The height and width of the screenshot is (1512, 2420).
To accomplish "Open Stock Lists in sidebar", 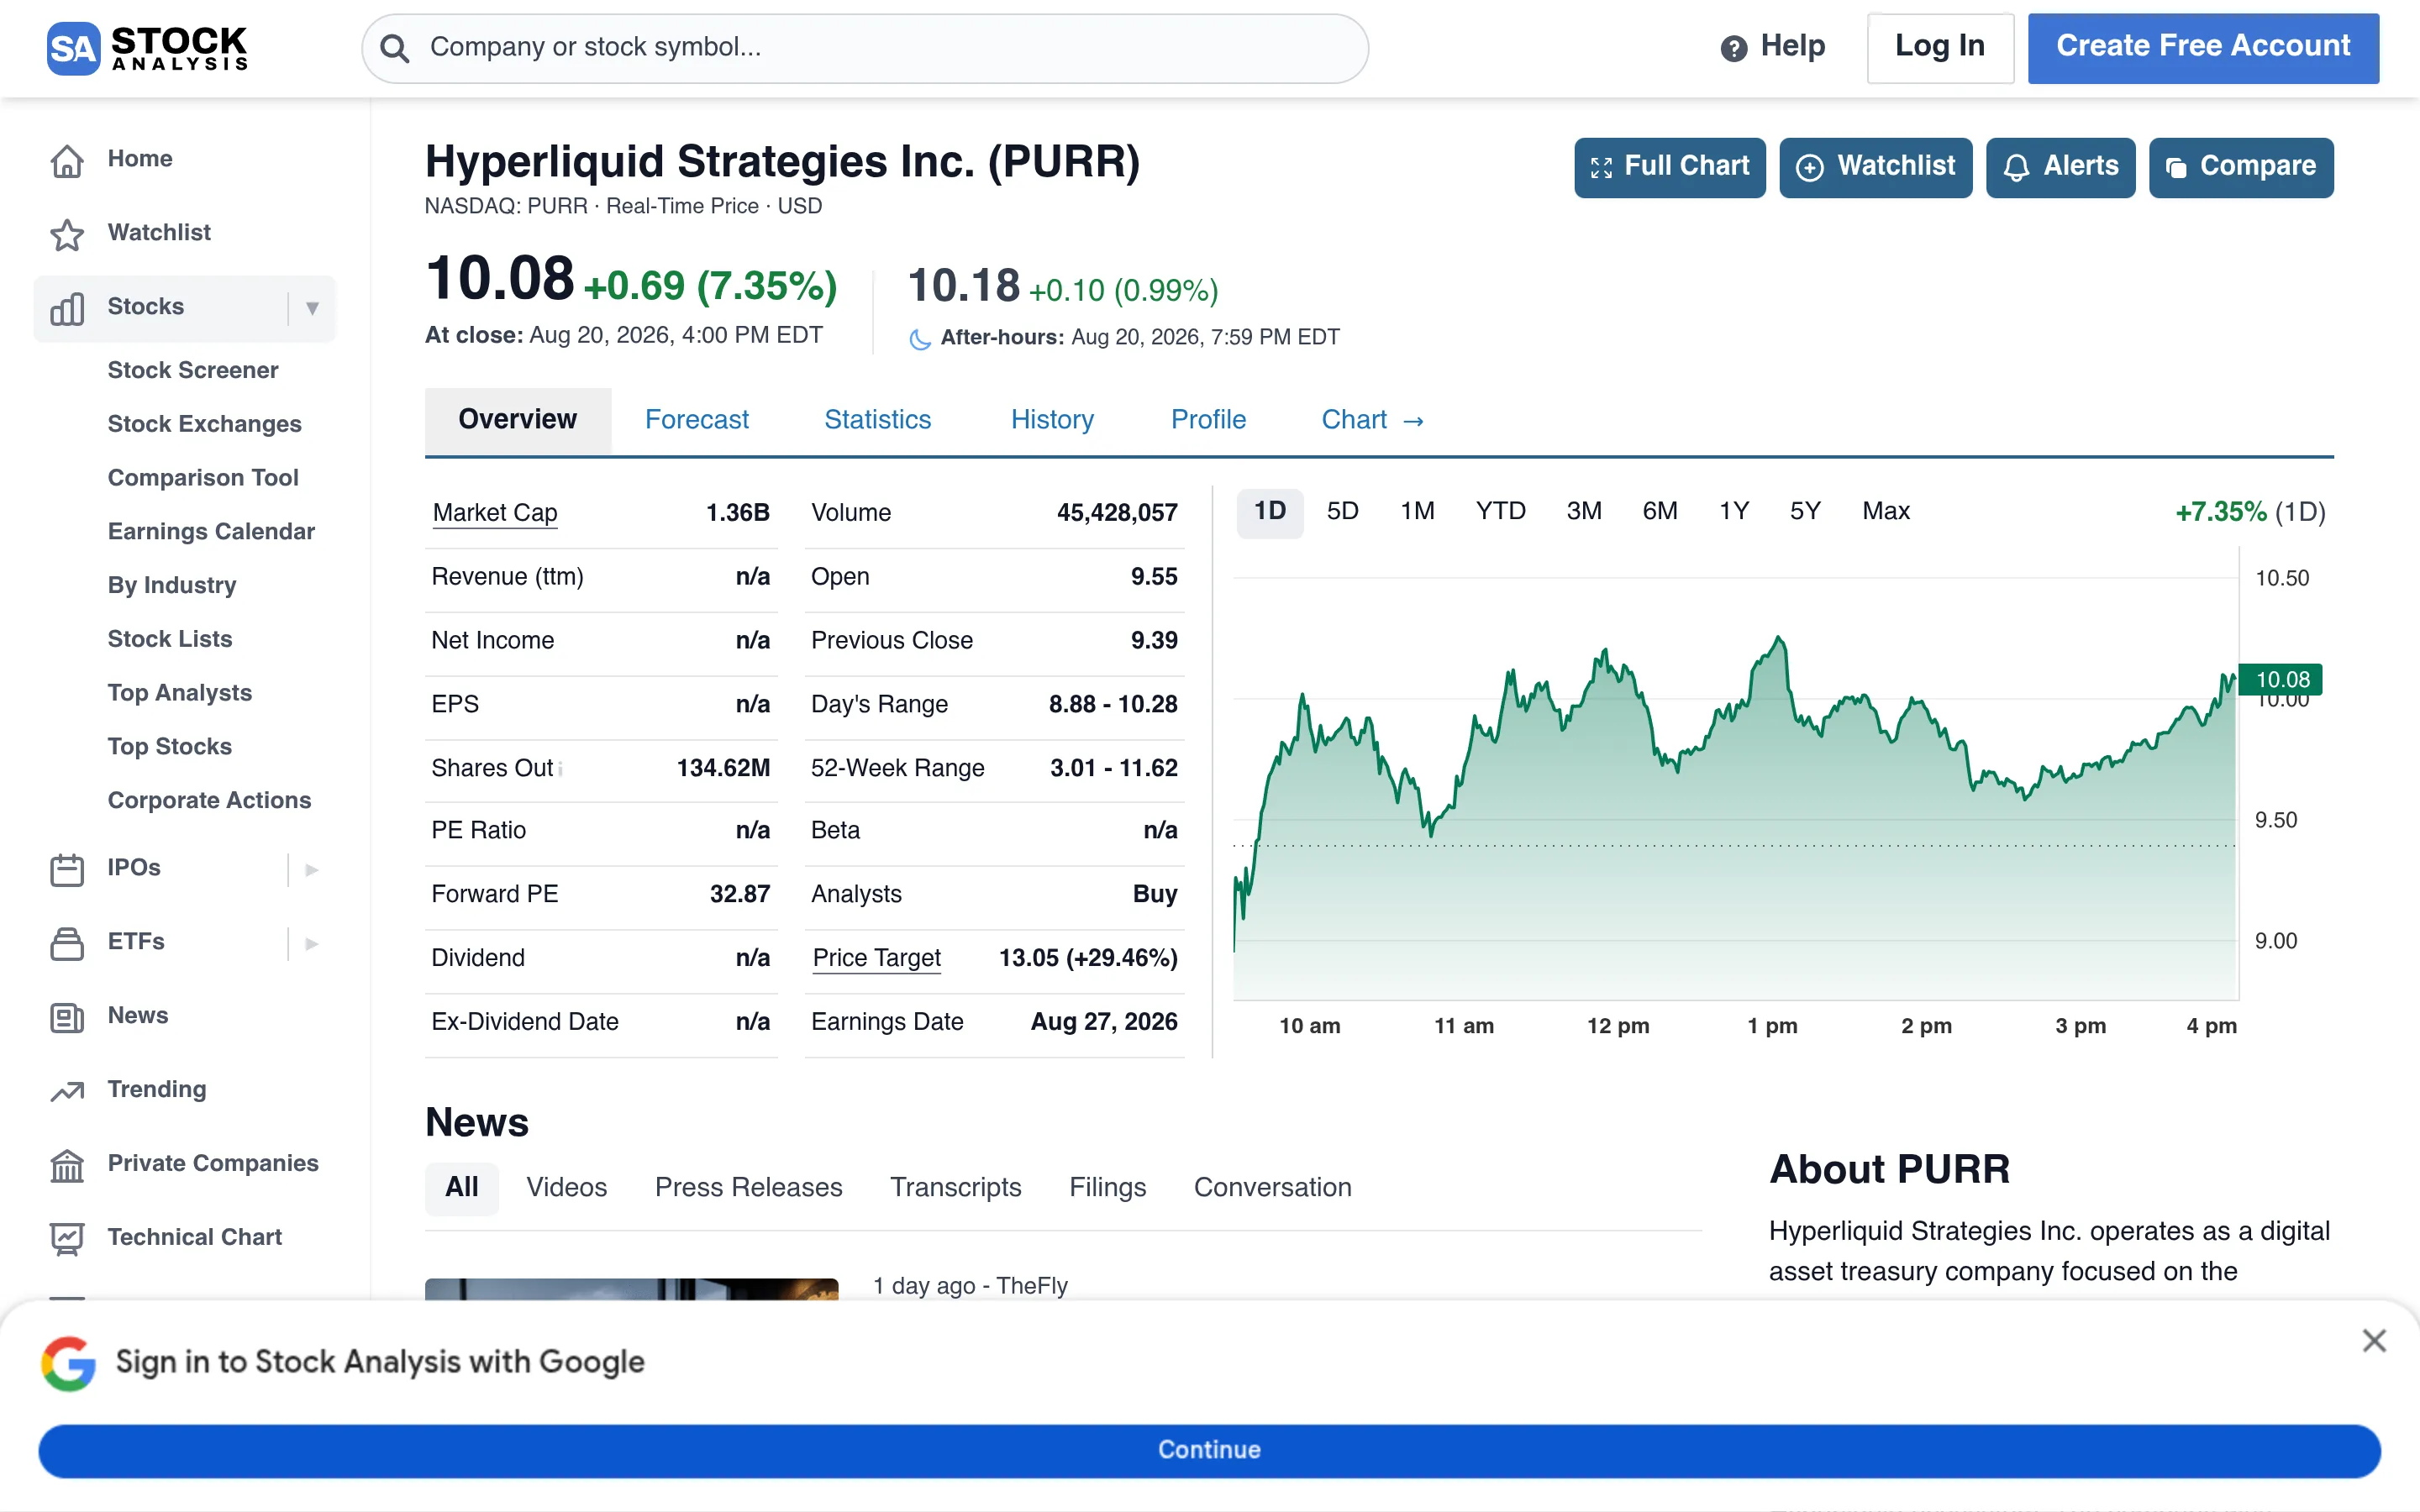I will click(170, 640).
